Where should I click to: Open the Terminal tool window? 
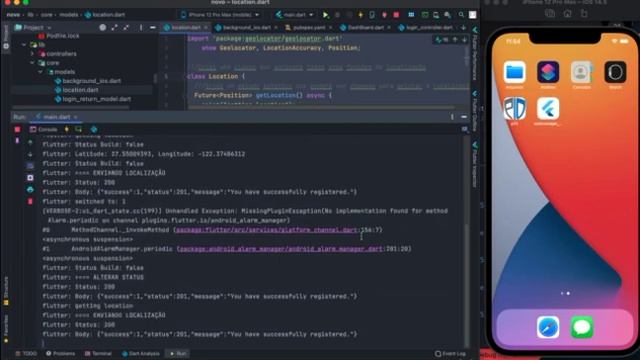(98, 353)
